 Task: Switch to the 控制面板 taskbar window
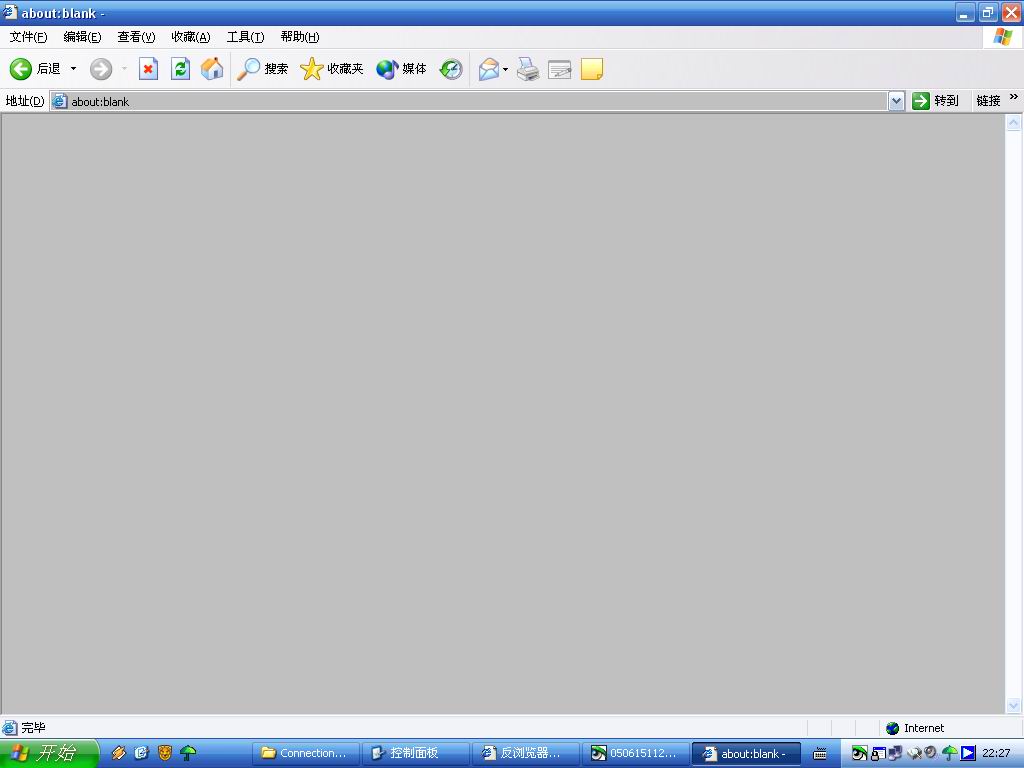tap(416, 754)
